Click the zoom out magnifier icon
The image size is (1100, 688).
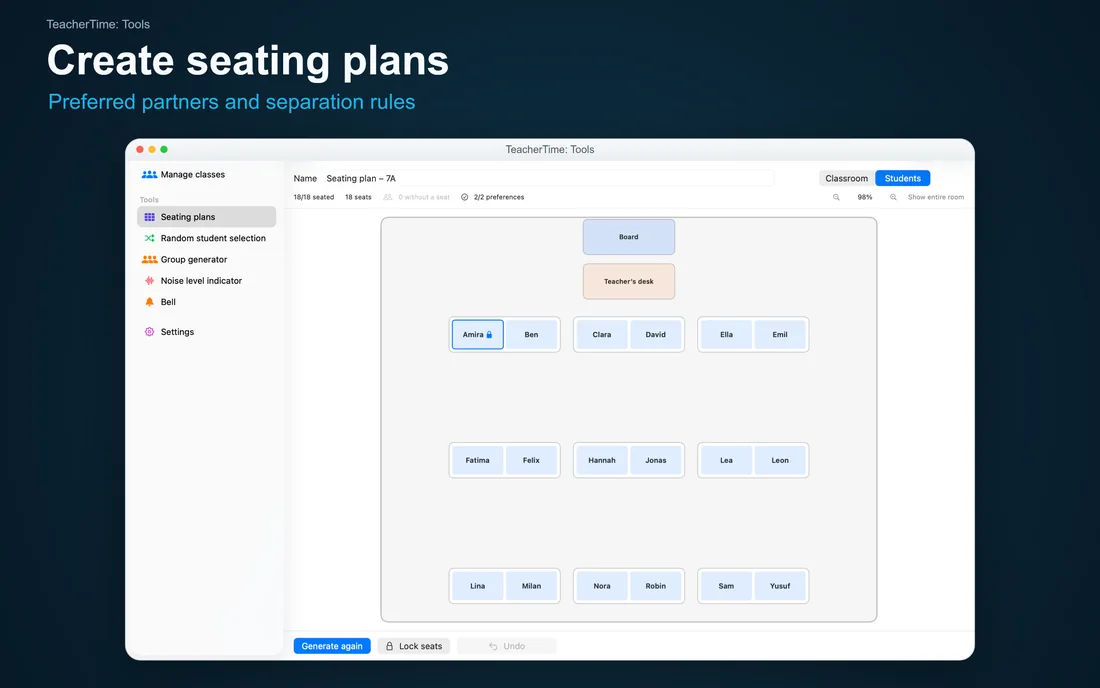[836, 198]
